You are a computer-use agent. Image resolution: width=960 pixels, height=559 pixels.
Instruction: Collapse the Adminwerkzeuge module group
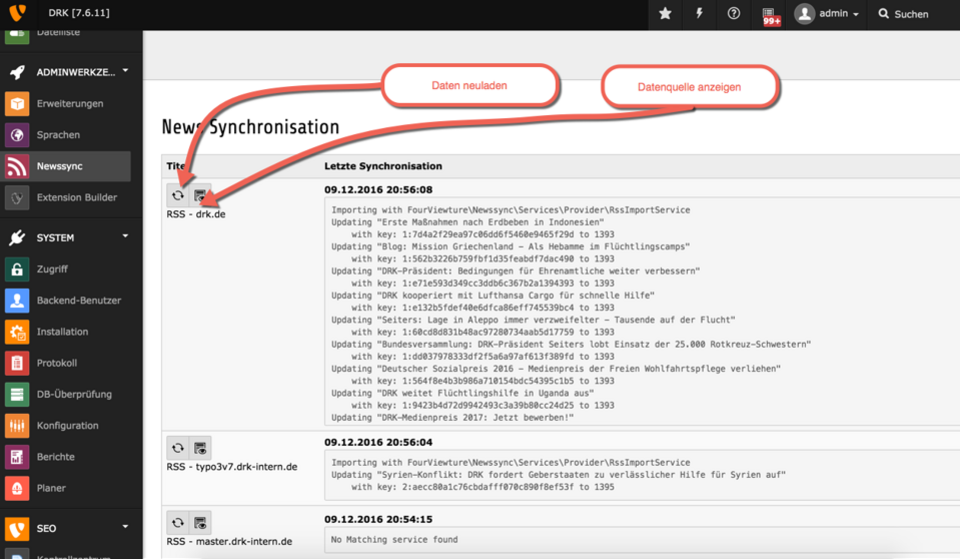pos(125,71)
